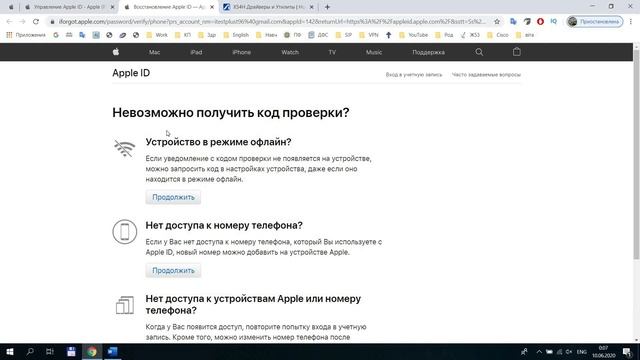This screenshot has height=360, width=640.
Task: Open the ДОС bookmark
Action: [318, 35]
